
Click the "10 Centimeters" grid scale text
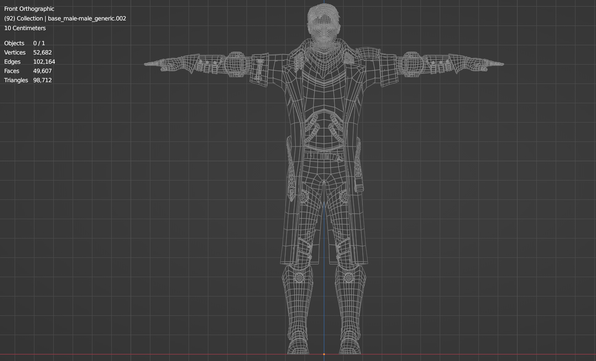(25, 28)
